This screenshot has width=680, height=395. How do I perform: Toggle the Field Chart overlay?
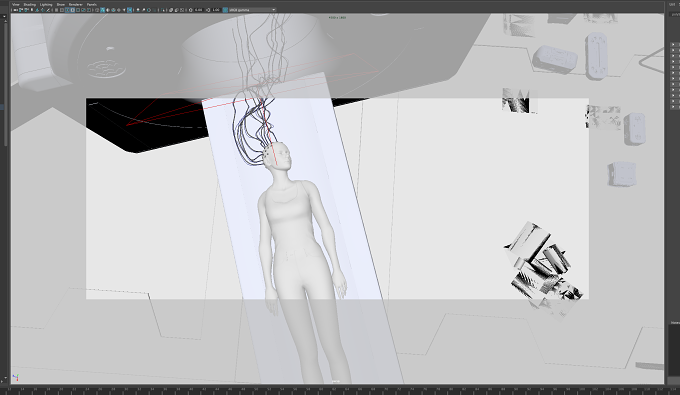point(78,10)
